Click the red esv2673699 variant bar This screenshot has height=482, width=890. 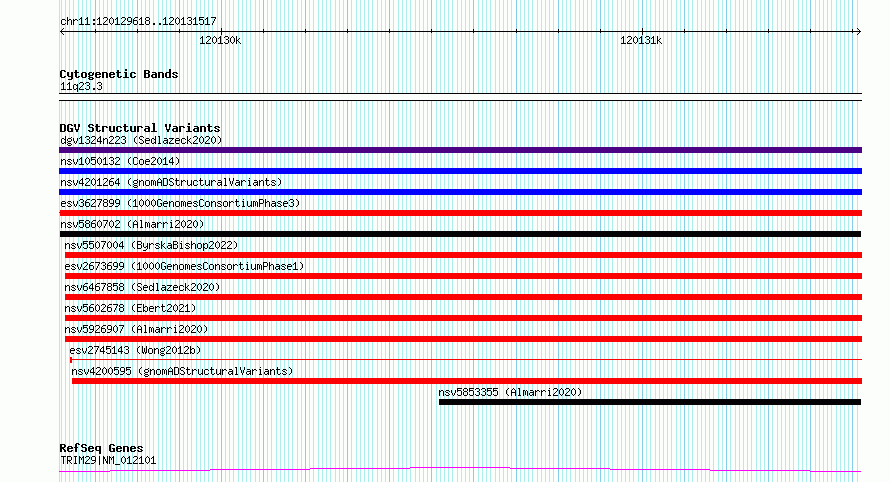point(463,276)
